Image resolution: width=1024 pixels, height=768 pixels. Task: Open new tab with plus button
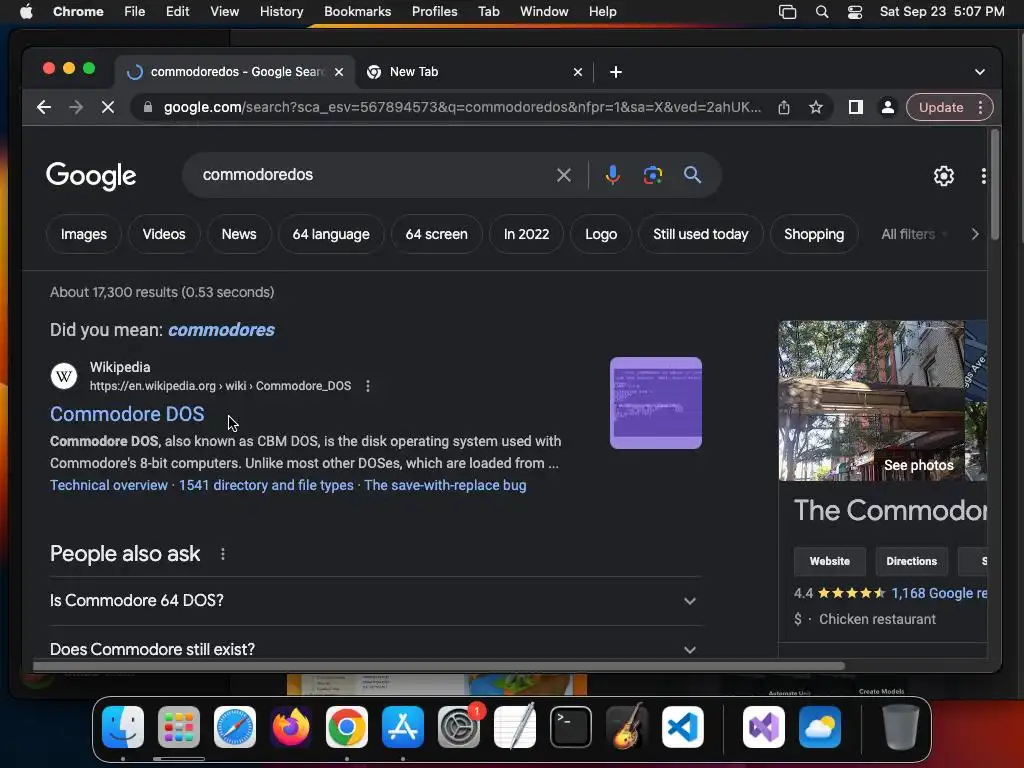tap(615, 72)
